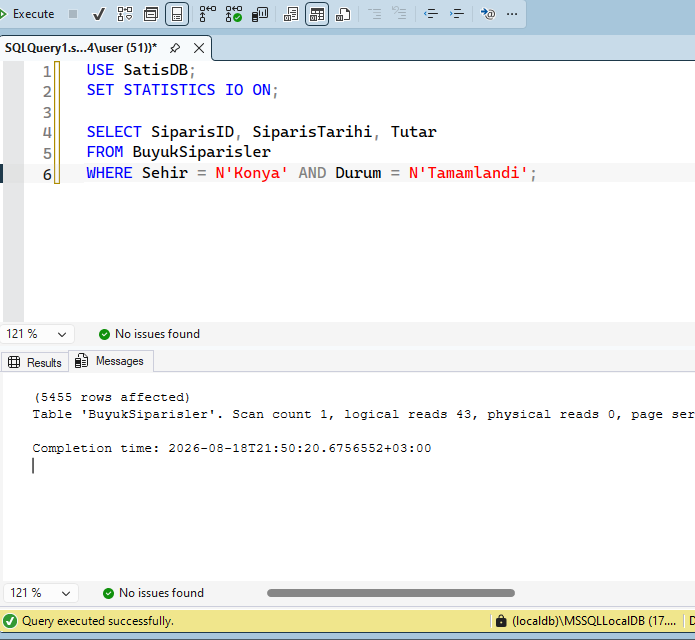Click the Results tab grid icon
The width and height of the screenshot is (695, 640).
pyautogui.click(x=14, y=362)
